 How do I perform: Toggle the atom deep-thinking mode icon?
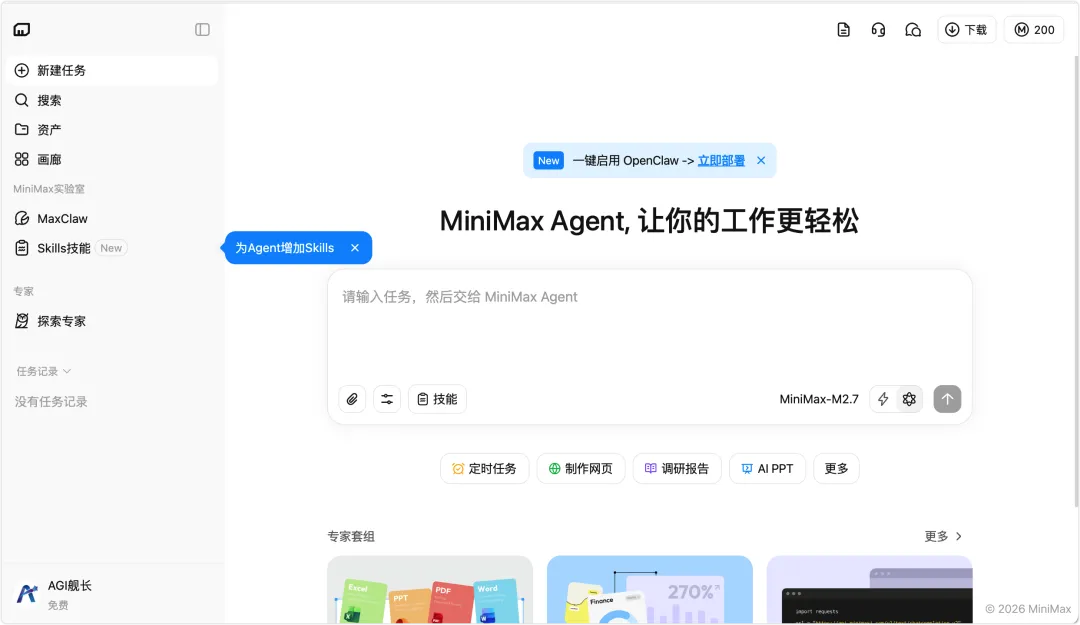point(909,399)
